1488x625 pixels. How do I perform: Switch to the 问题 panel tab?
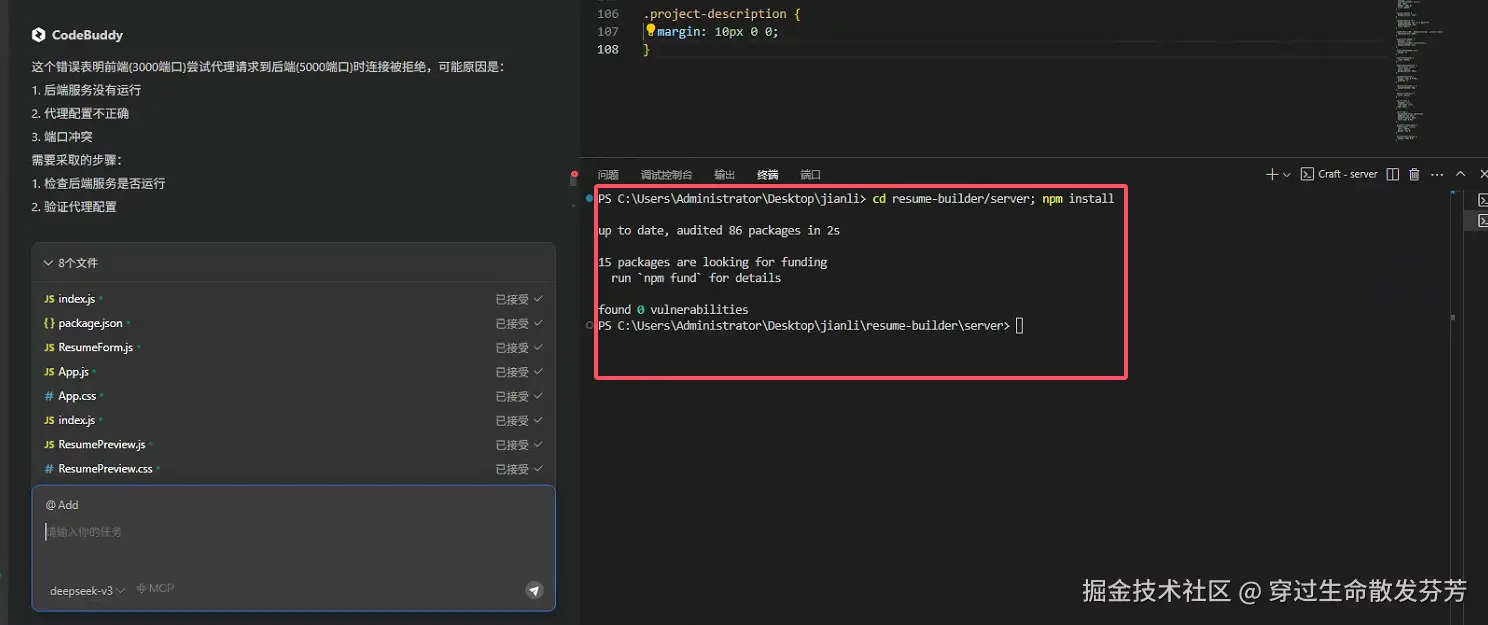[x=608, y=174]
